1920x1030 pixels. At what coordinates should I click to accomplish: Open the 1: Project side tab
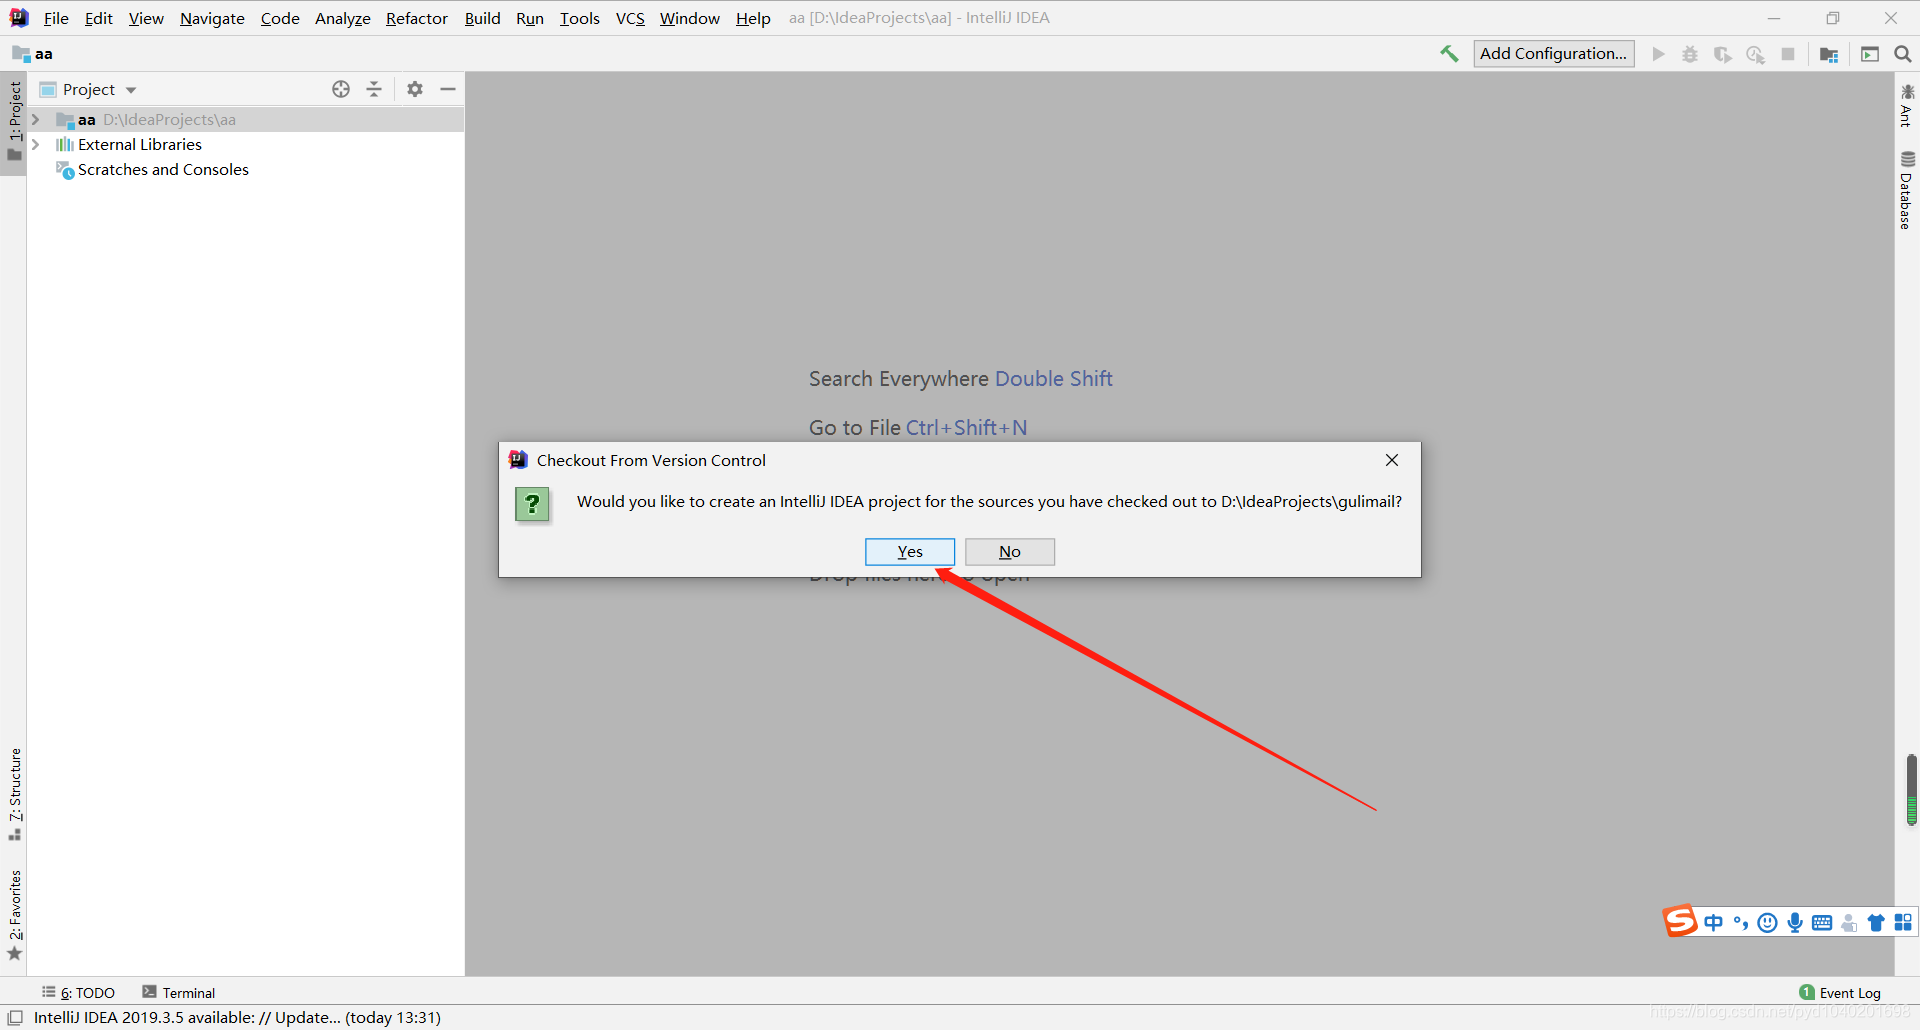point(14,121)
